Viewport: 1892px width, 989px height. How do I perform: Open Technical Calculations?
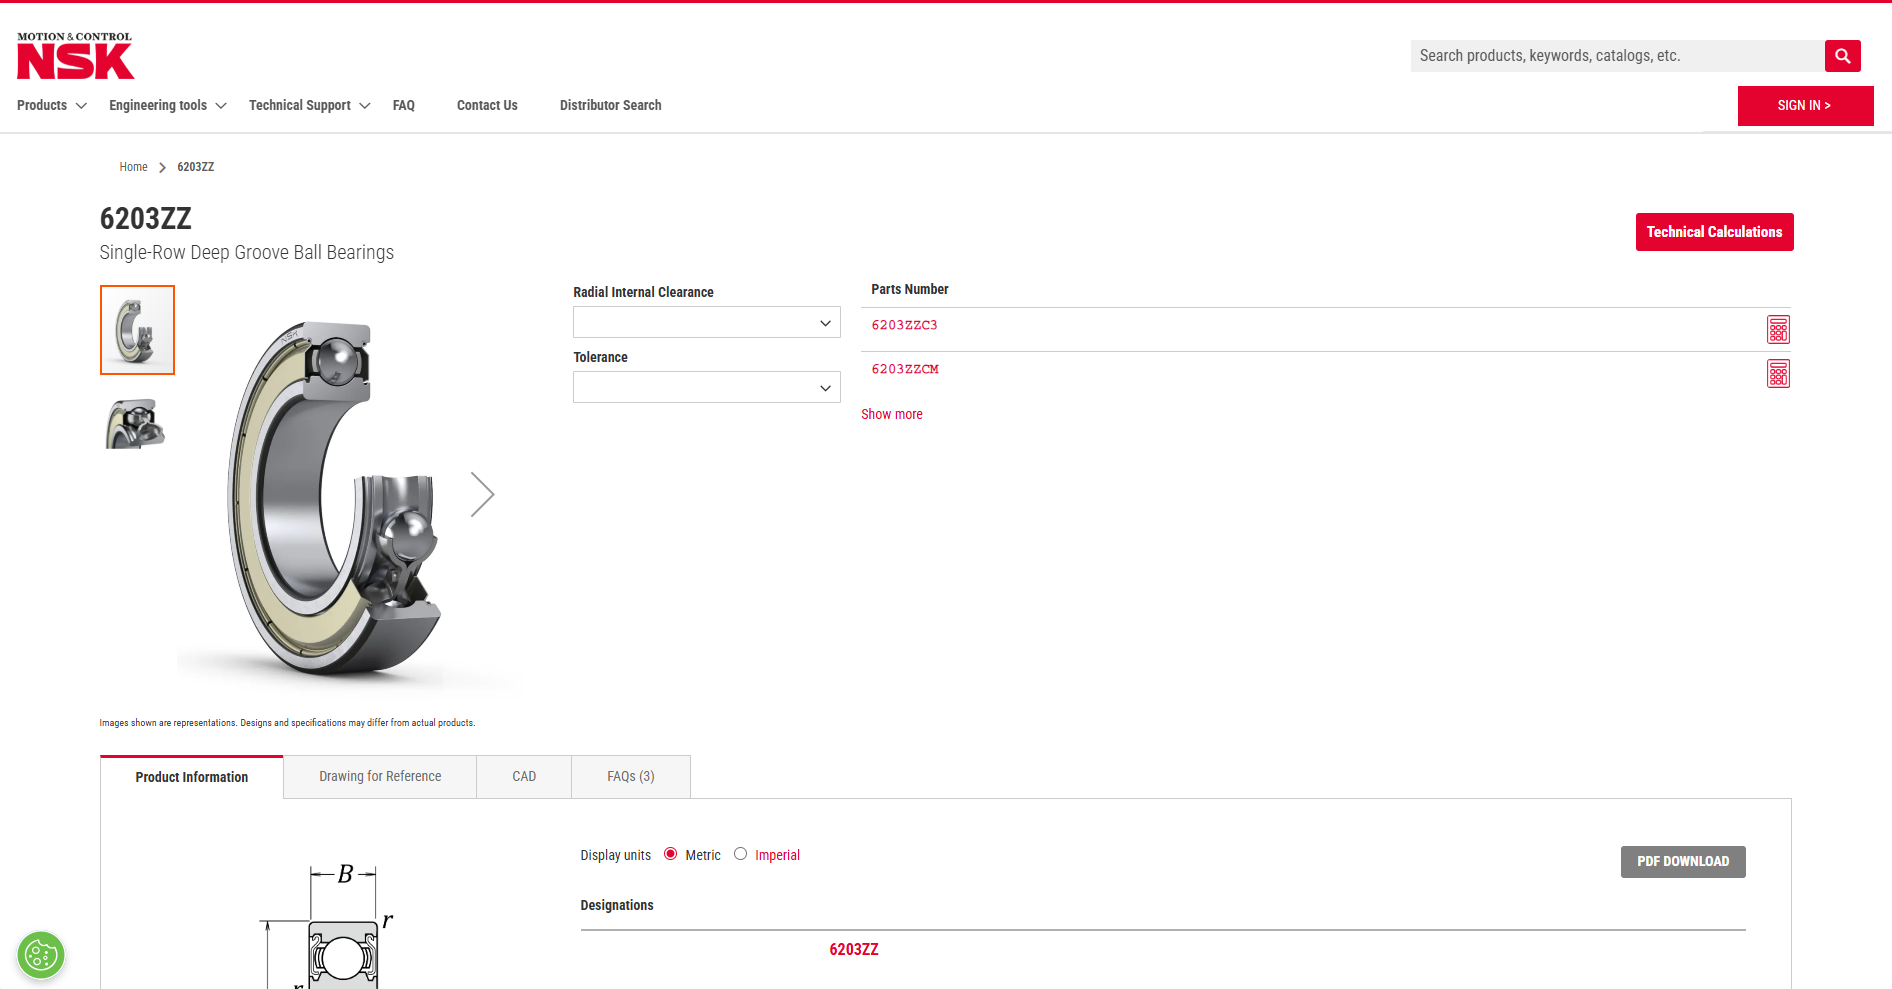click(1714, 231)
